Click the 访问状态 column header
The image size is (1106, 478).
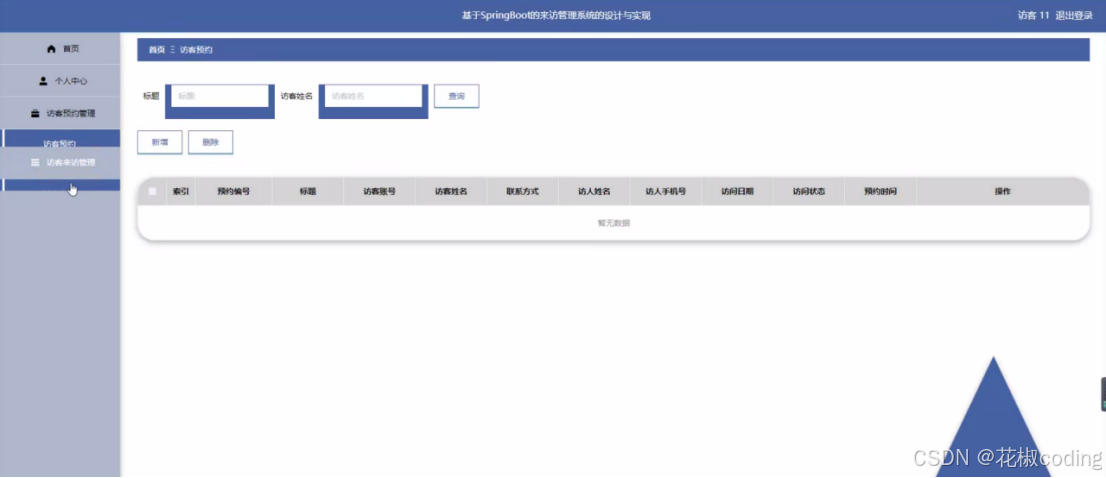[809, 191]
